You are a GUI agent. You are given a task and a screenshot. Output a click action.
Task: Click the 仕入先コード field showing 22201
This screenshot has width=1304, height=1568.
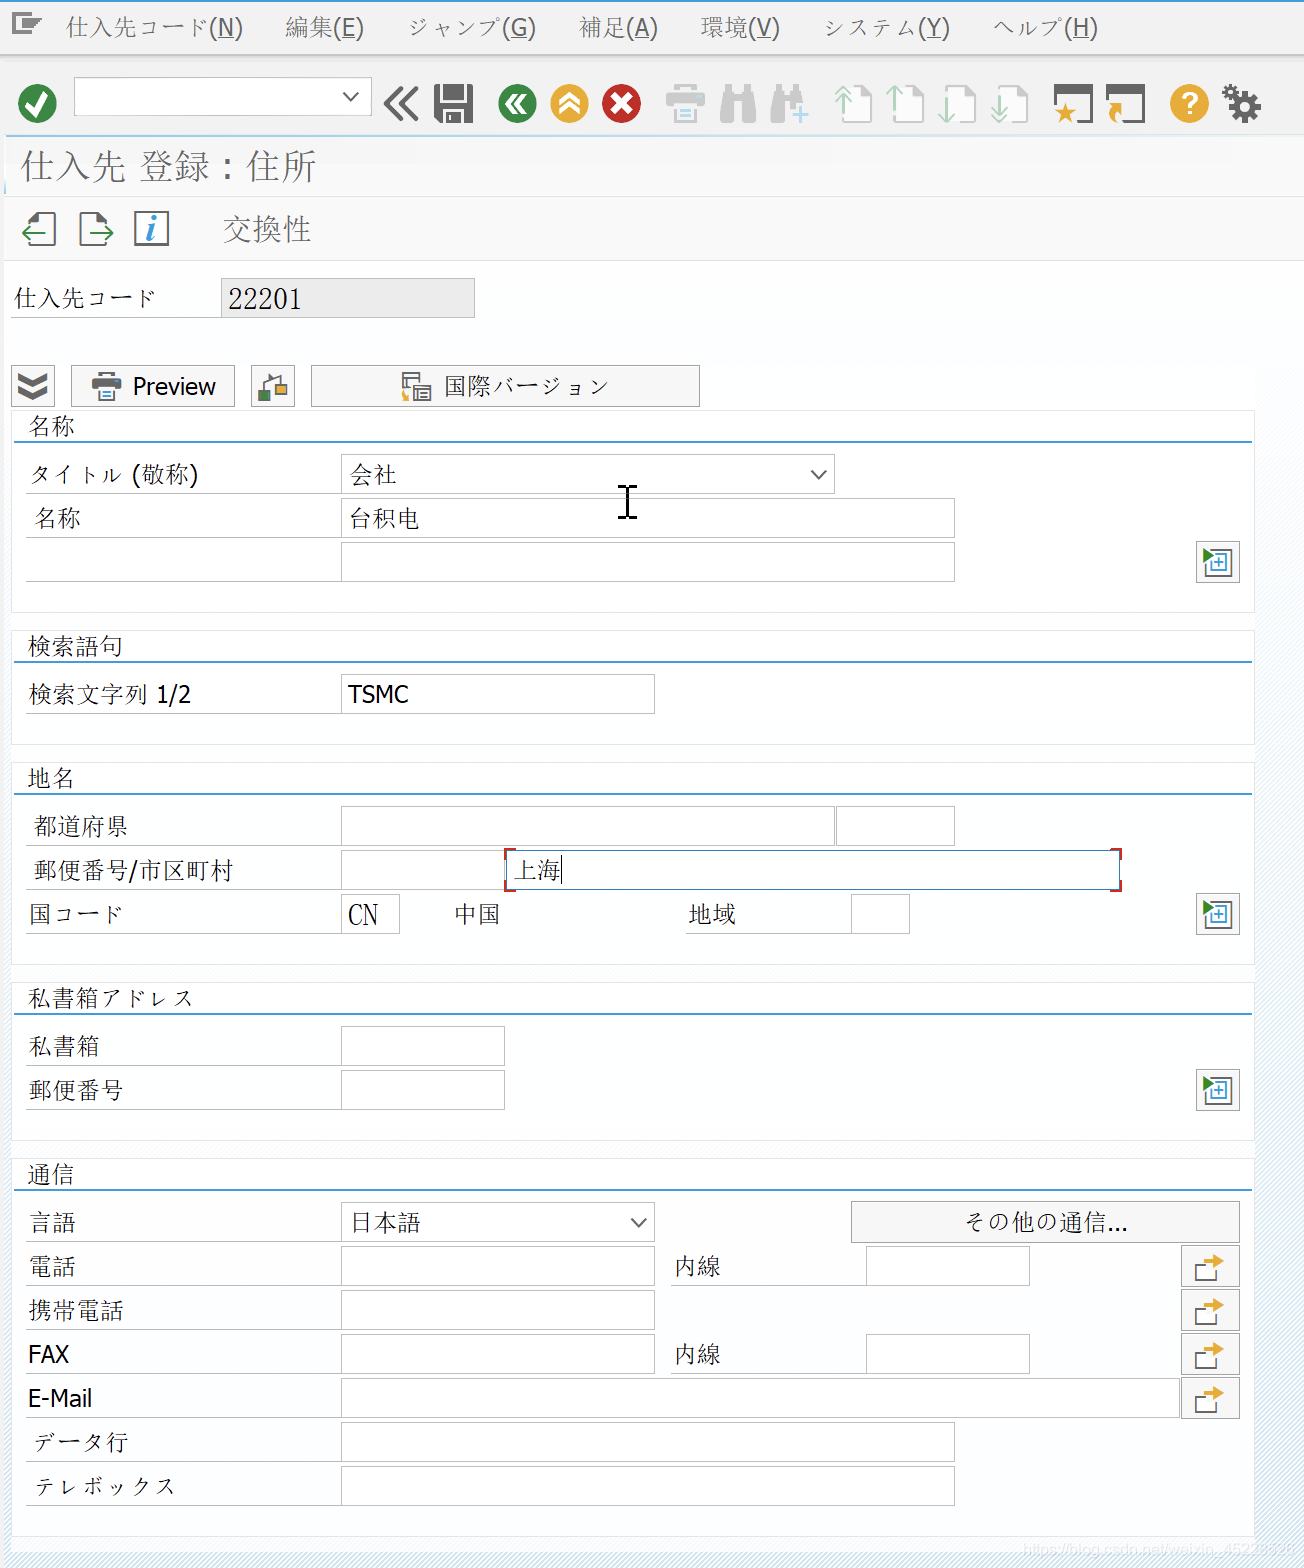point(348,298)
